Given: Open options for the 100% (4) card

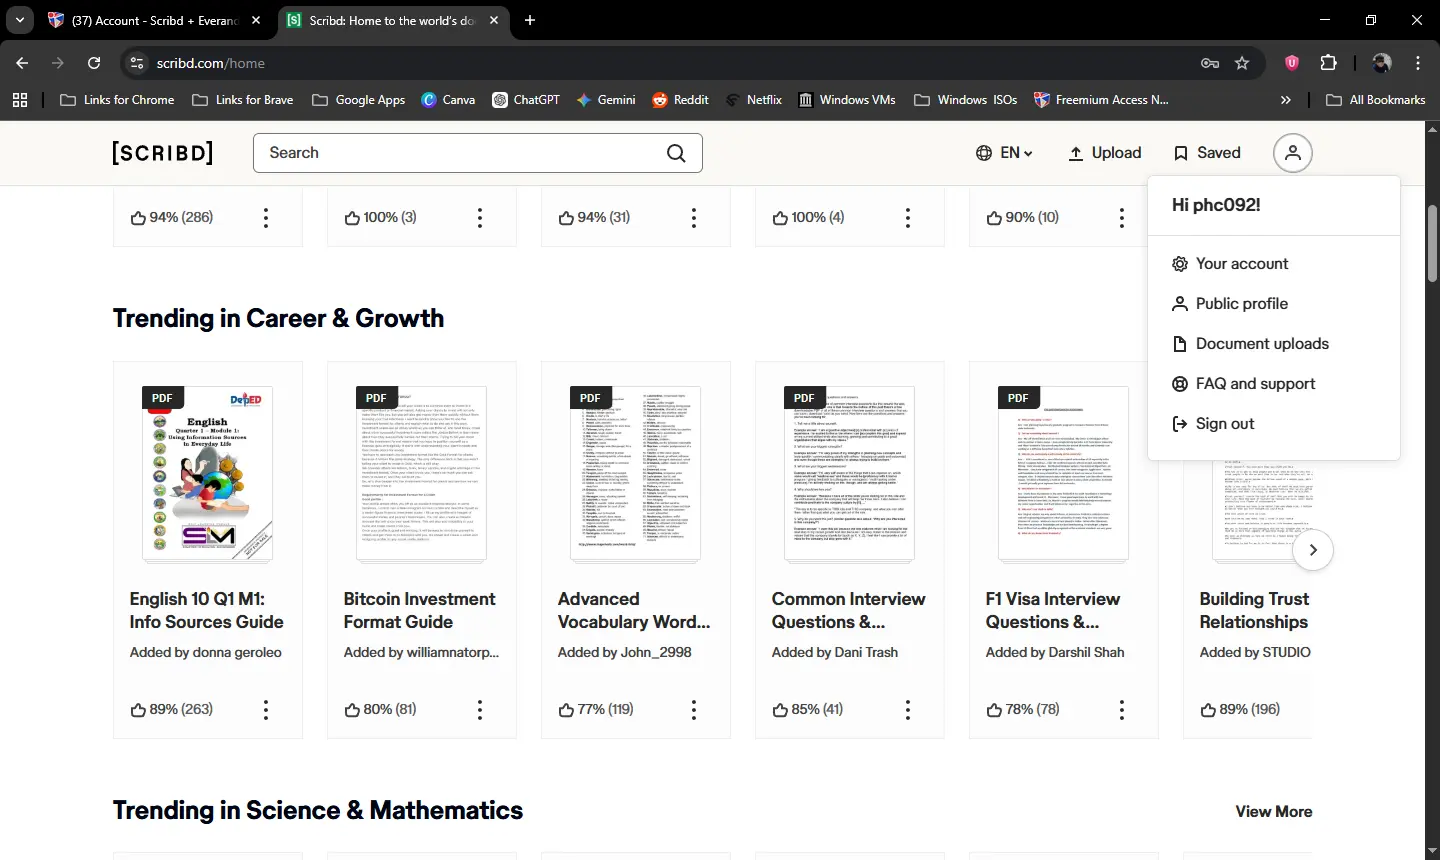Looking at the screenshot, I should 908,218.
